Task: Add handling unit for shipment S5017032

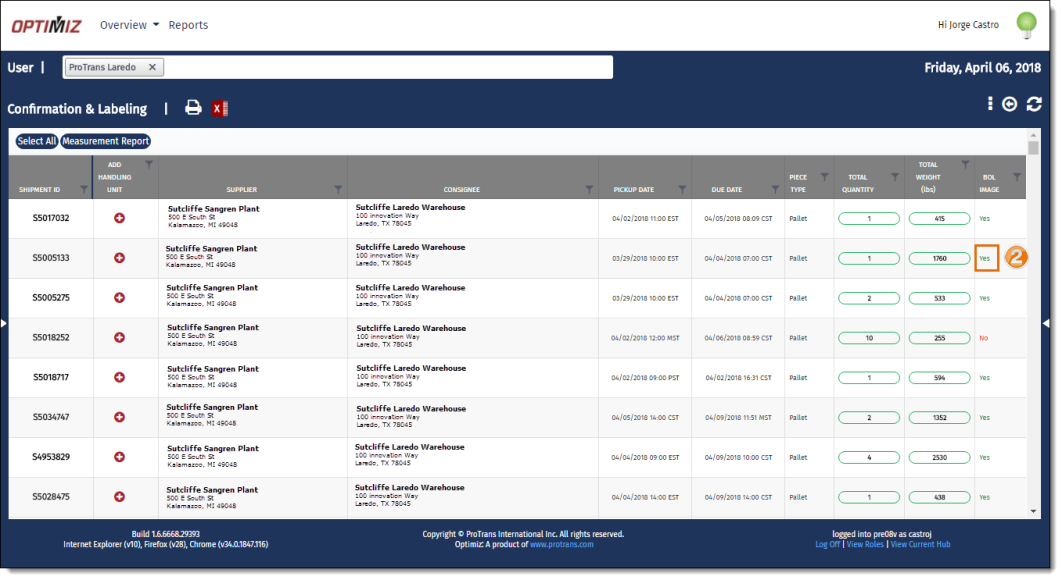Action: (120, 218)
